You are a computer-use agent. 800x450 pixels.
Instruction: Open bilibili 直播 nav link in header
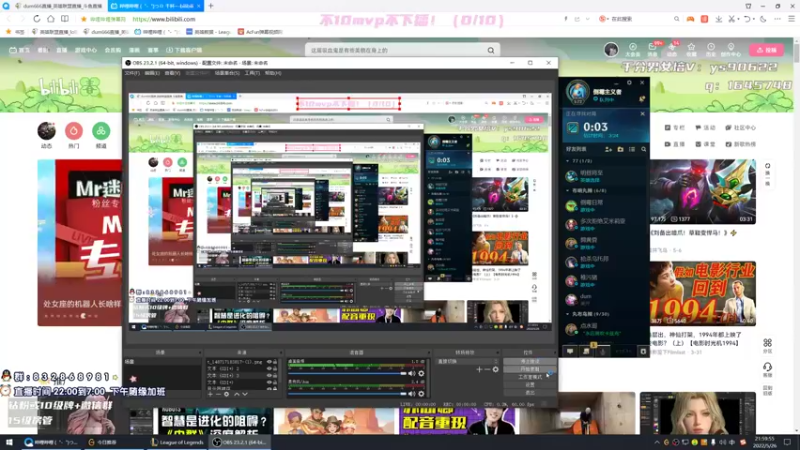tap(62, 50)
